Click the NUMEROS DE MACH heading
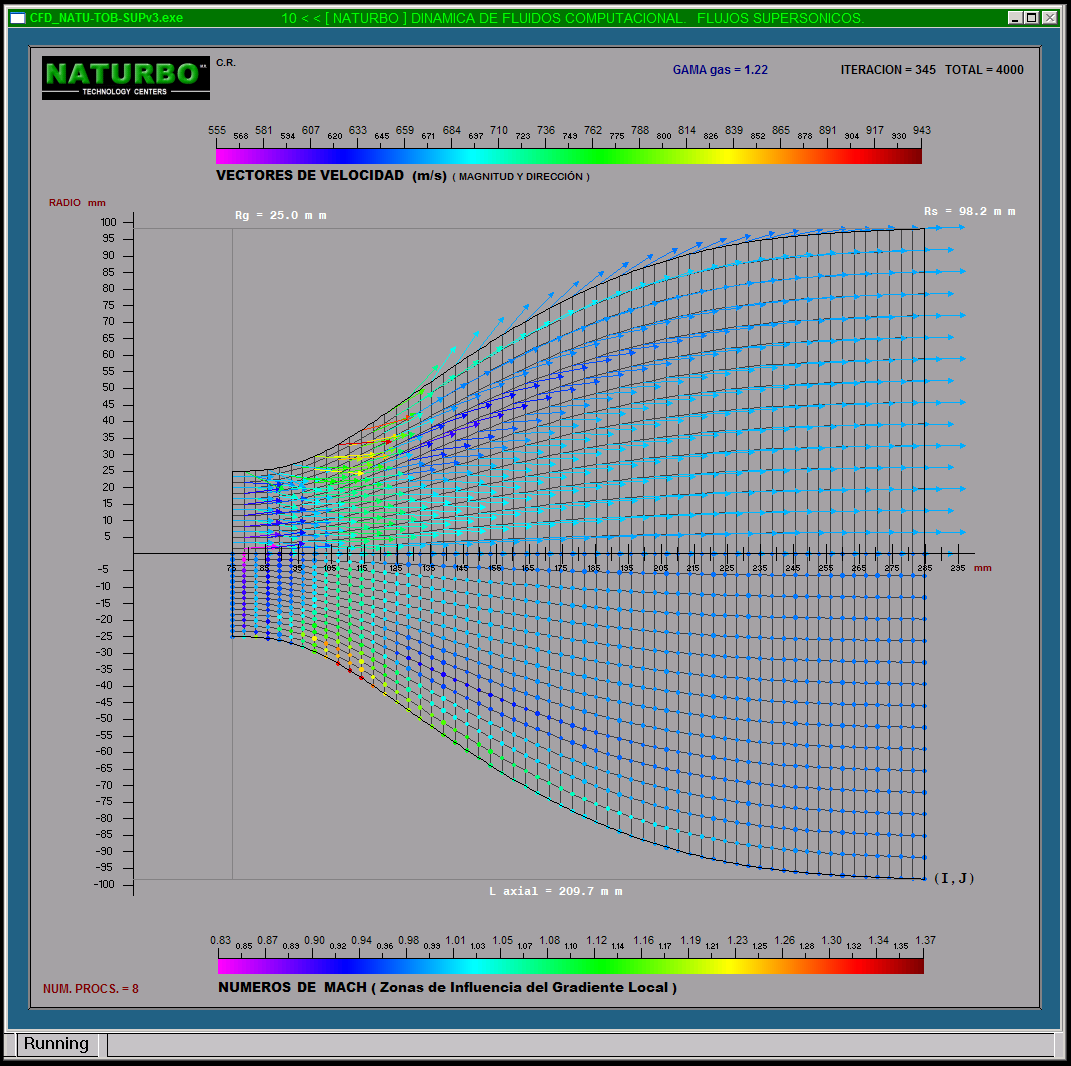The image size is (1071, 1066). [292, 987]
